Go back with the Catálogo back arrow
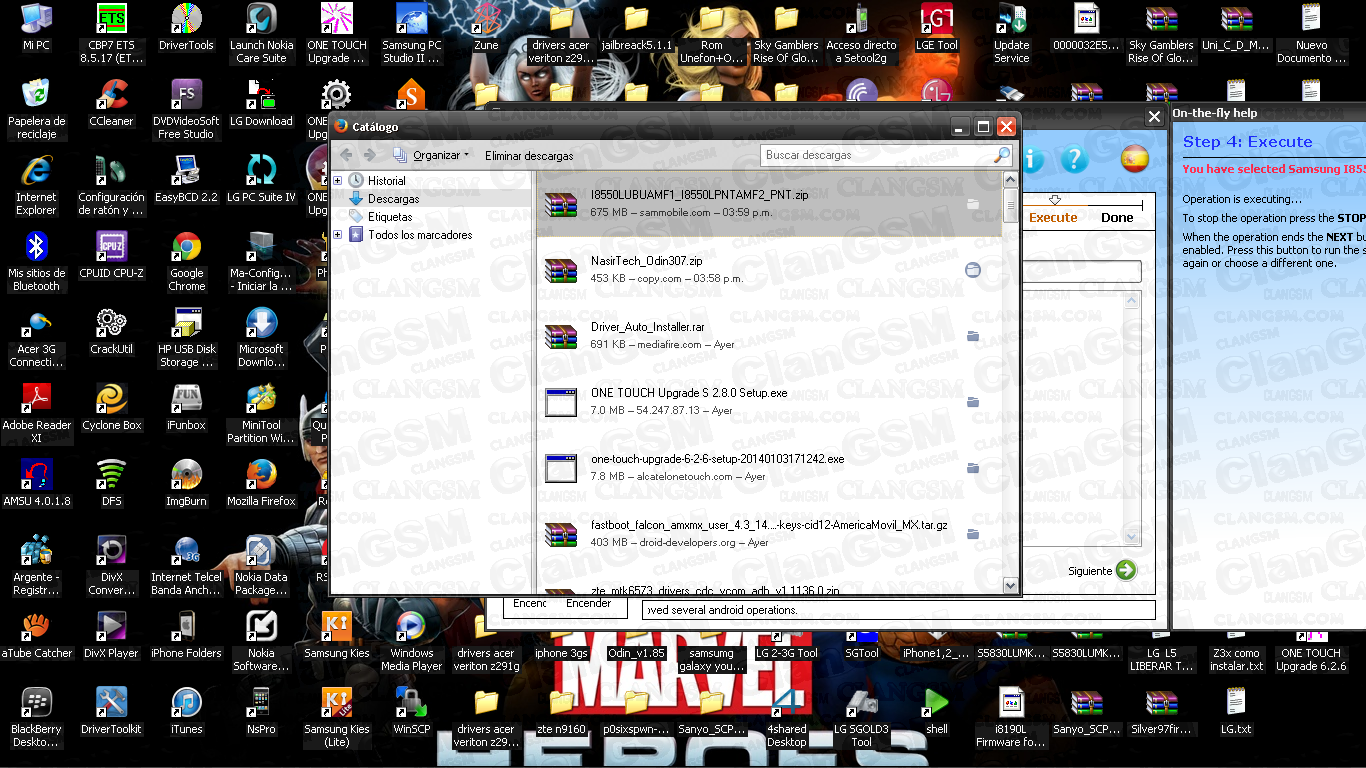1366x768 pixels. click(346, 155)
